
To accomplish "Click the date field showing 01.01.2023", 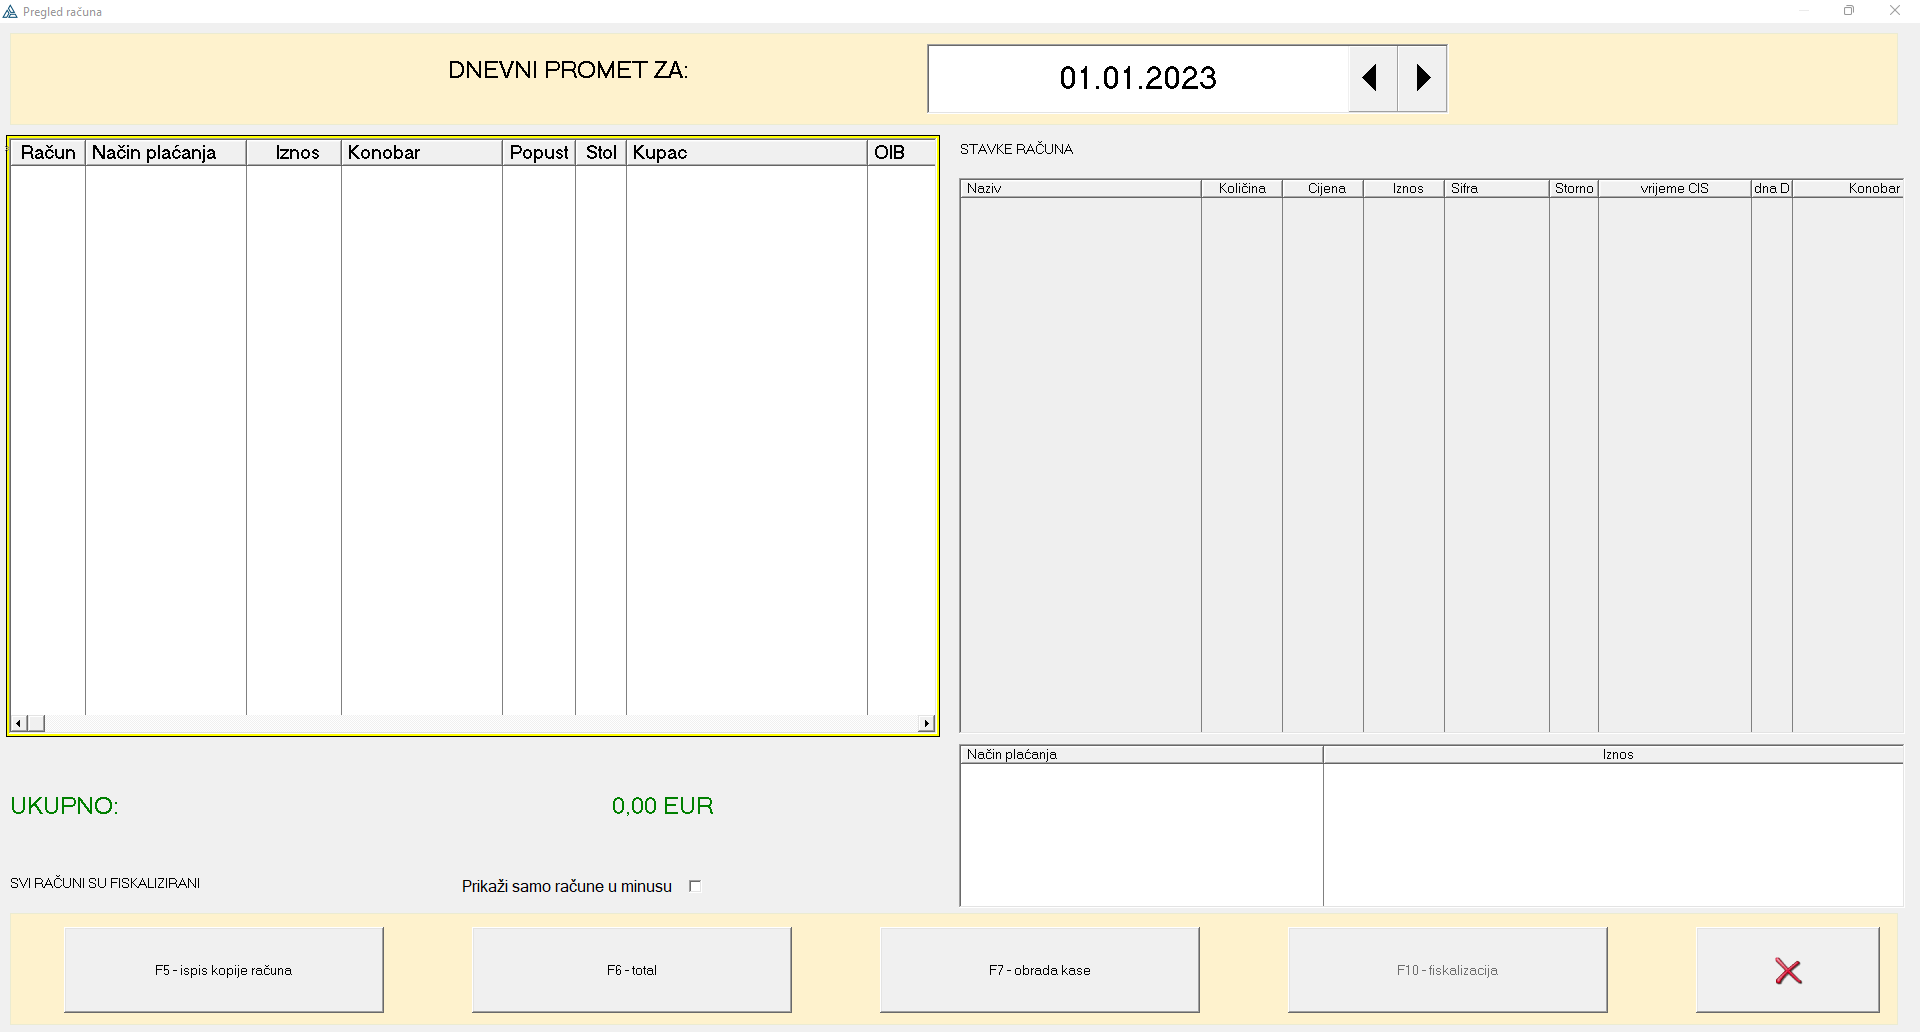I will (1137, 78).
